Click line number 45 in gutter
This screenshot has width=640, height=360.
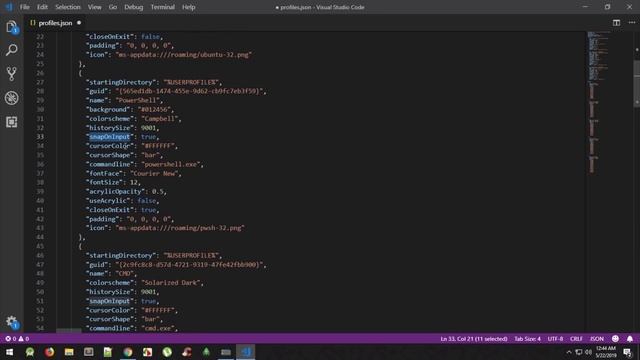pyautogui.click(x=40, y=246)
